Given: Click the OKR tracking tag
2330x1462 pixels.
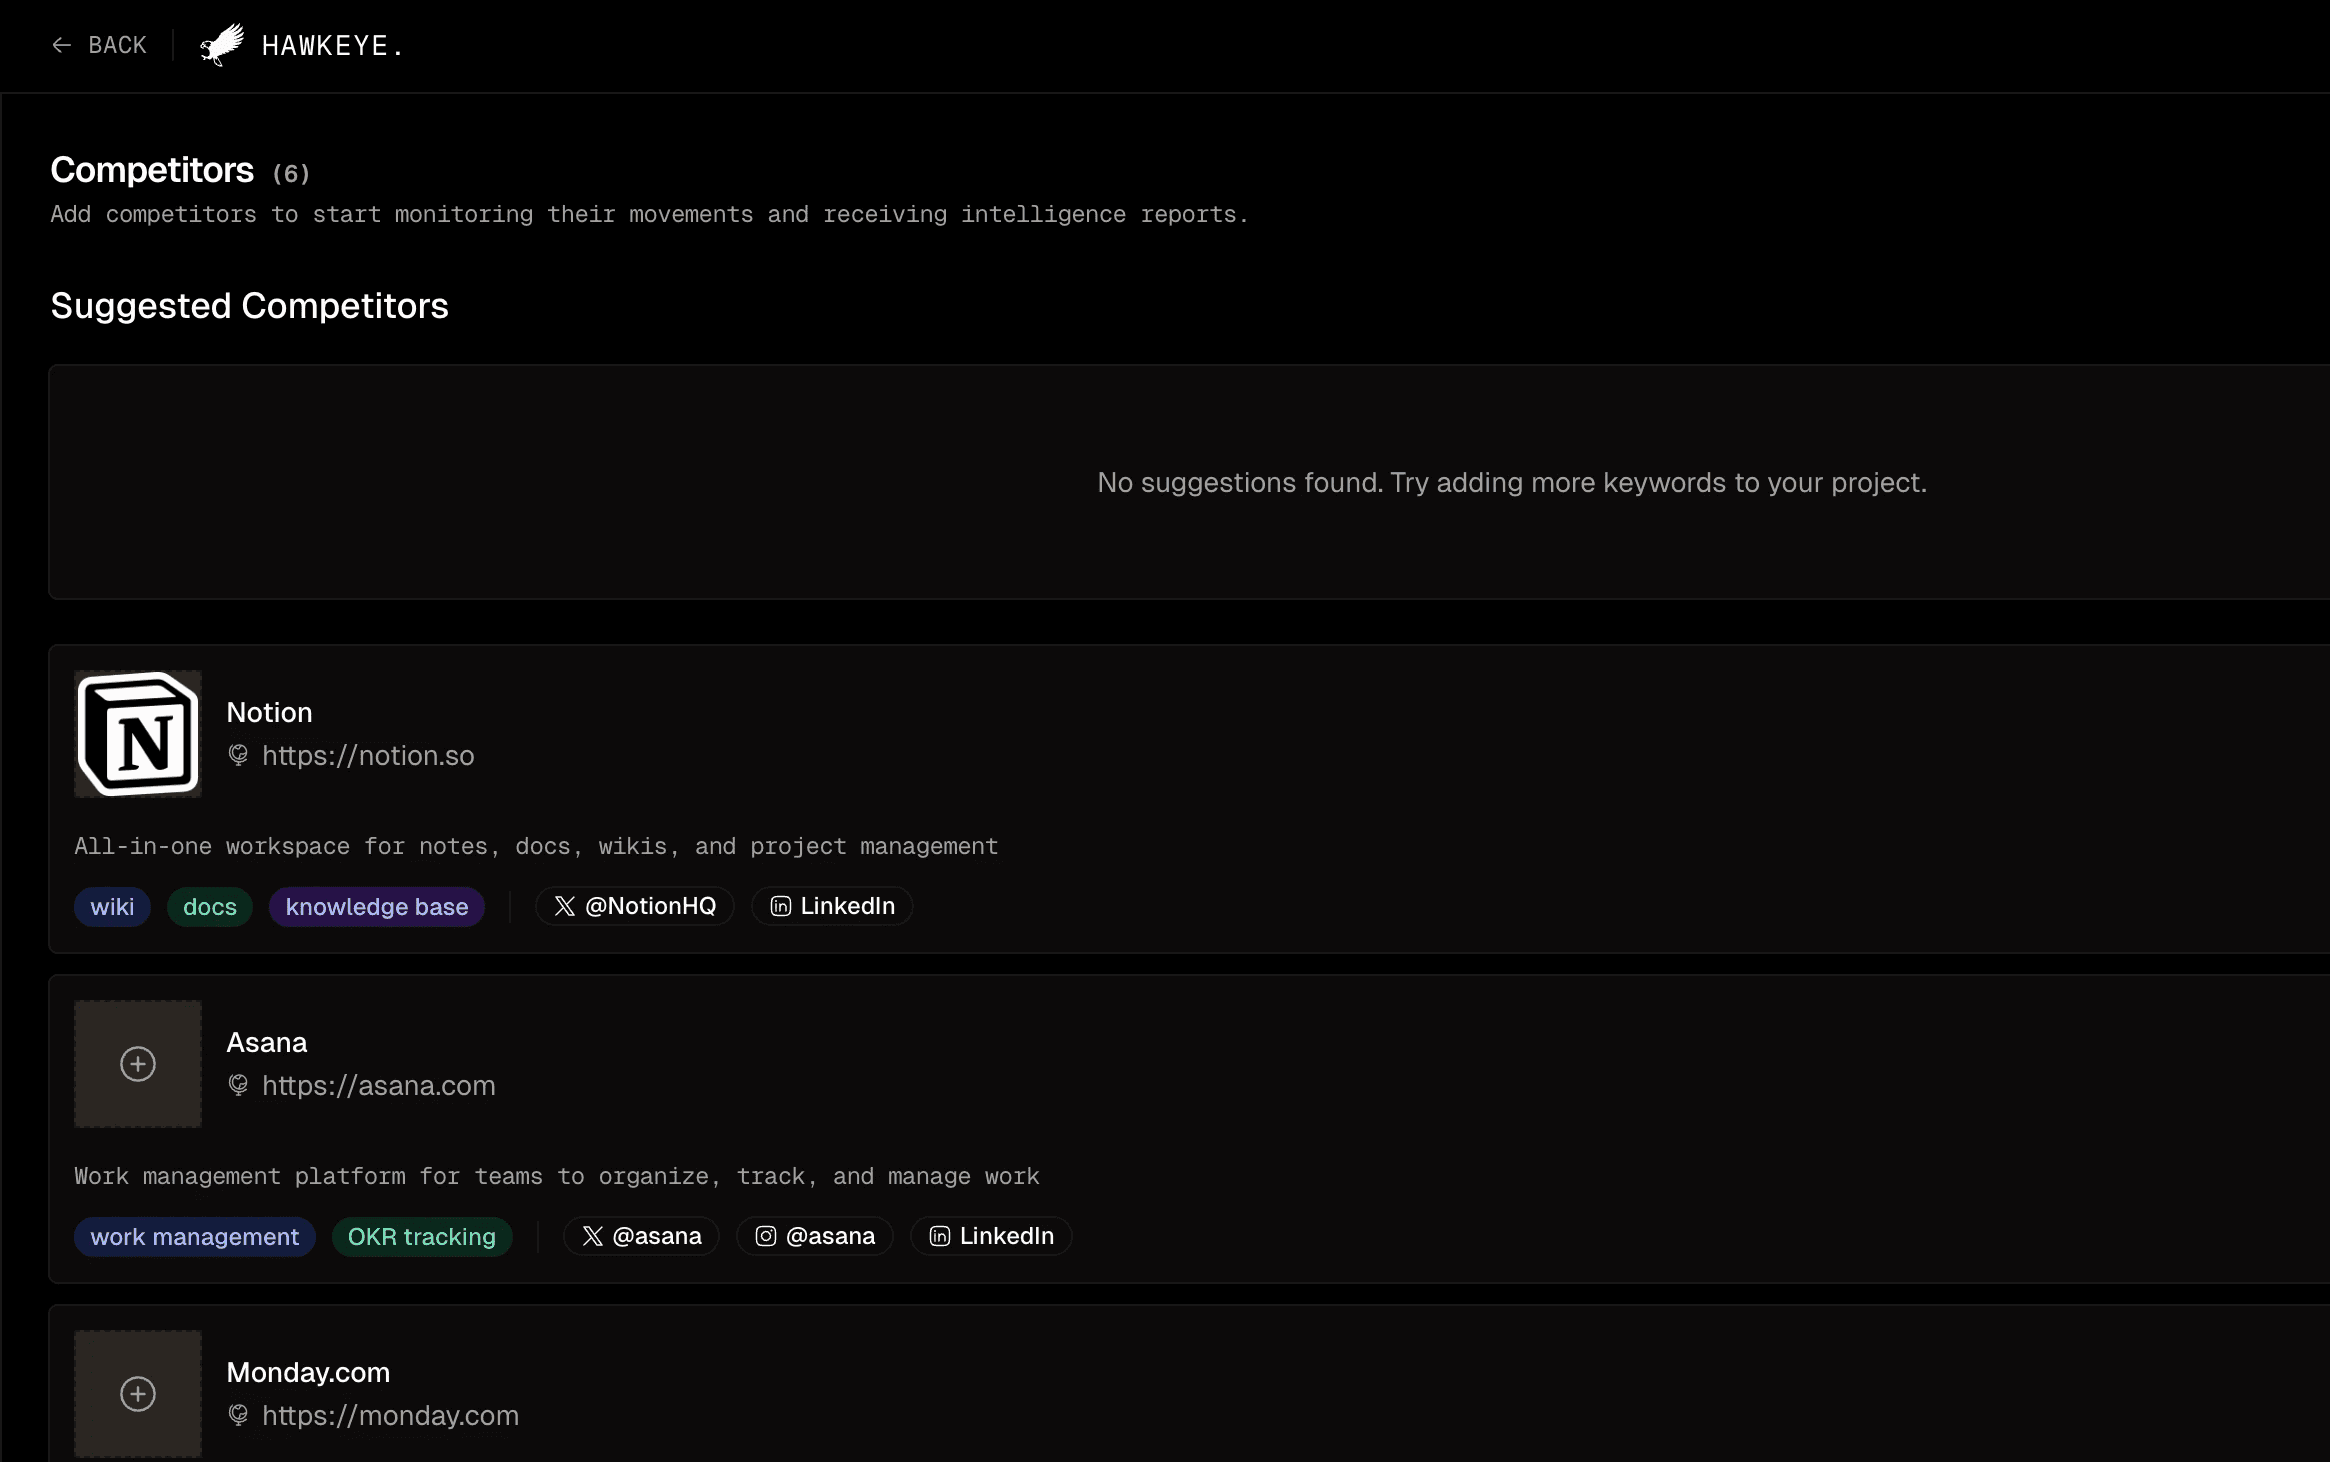Looking at the screenshot, I should [x=422, y=1237].
